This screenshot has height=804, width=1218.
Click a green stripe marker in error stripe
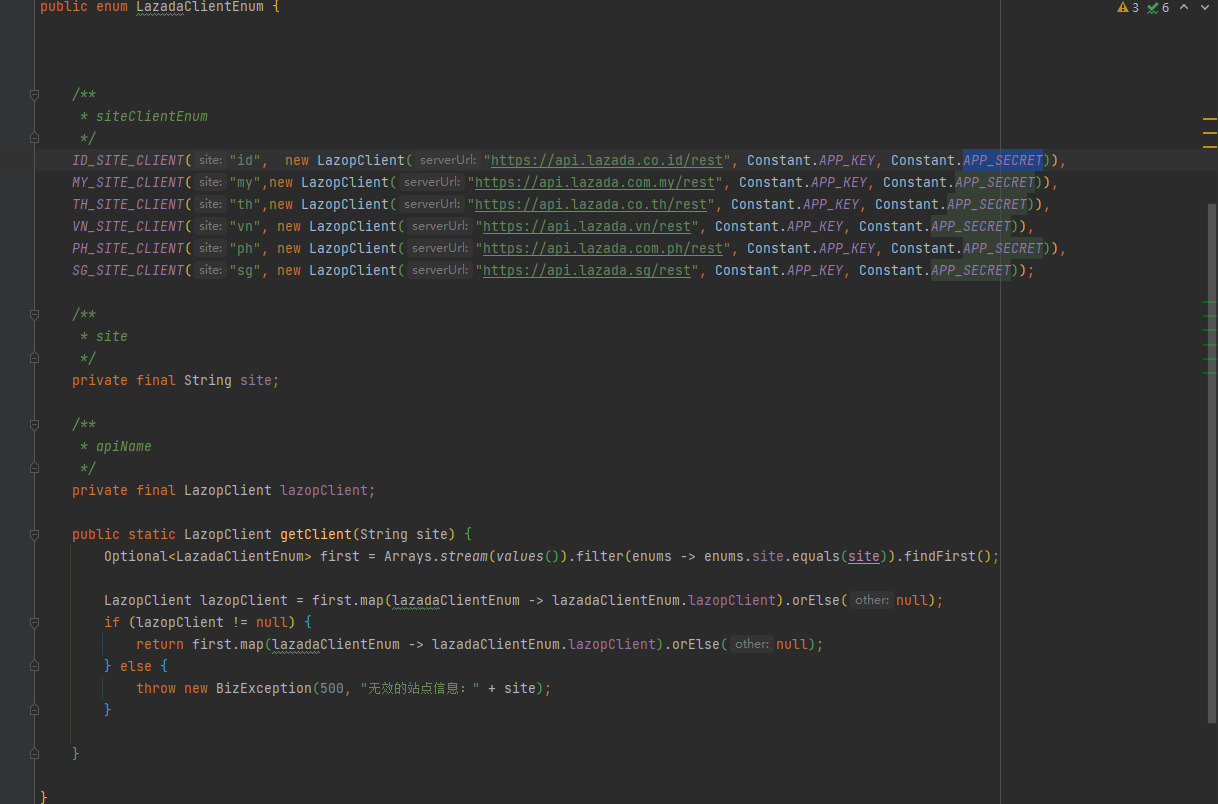pyautogui.click(x=1209, y=301)
